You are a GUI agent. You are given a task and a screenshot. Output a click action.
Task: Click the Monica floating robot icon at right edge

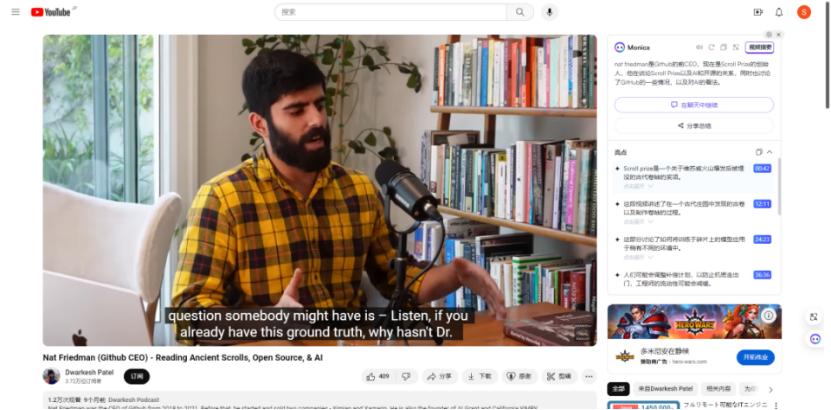point(815,338)
